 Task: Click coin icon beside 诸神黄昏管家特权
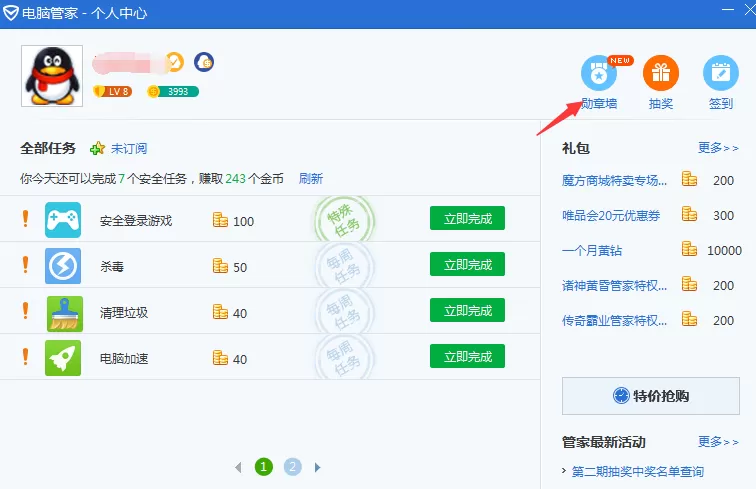[x=689, y=284]
